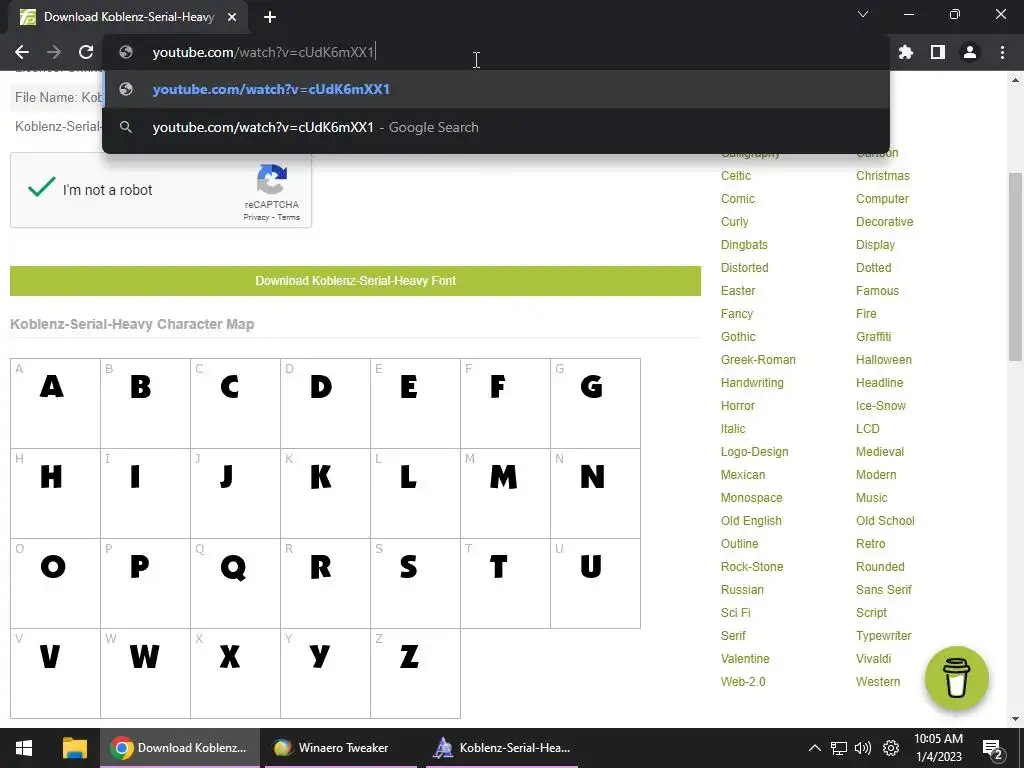
Task: Open the Celtic font category
Action: 736,176
